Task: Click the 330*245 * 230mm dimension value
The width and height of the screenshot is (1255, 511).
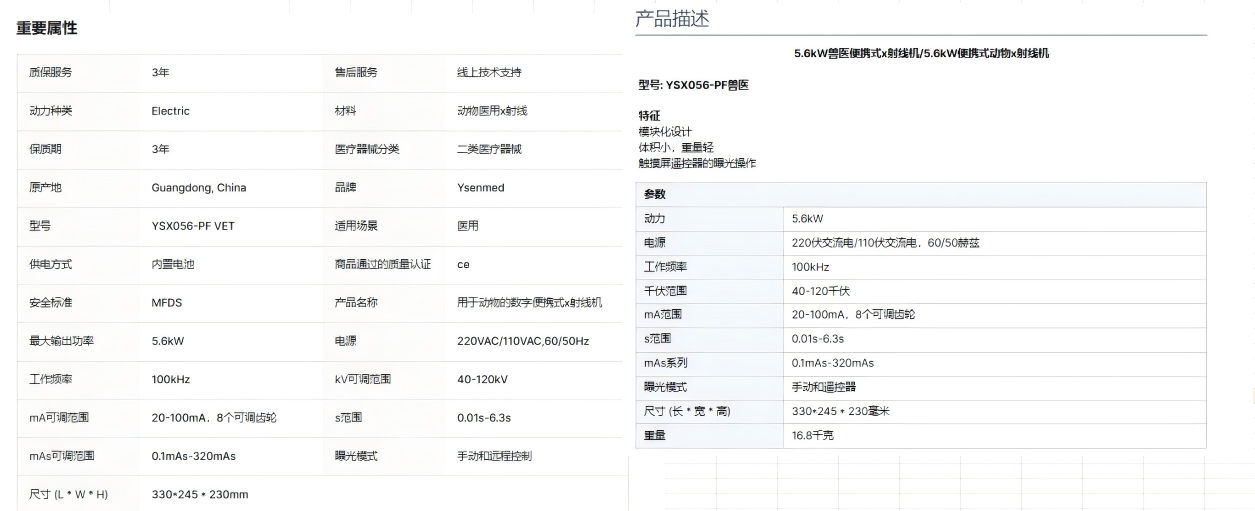Action: (200, 494)
